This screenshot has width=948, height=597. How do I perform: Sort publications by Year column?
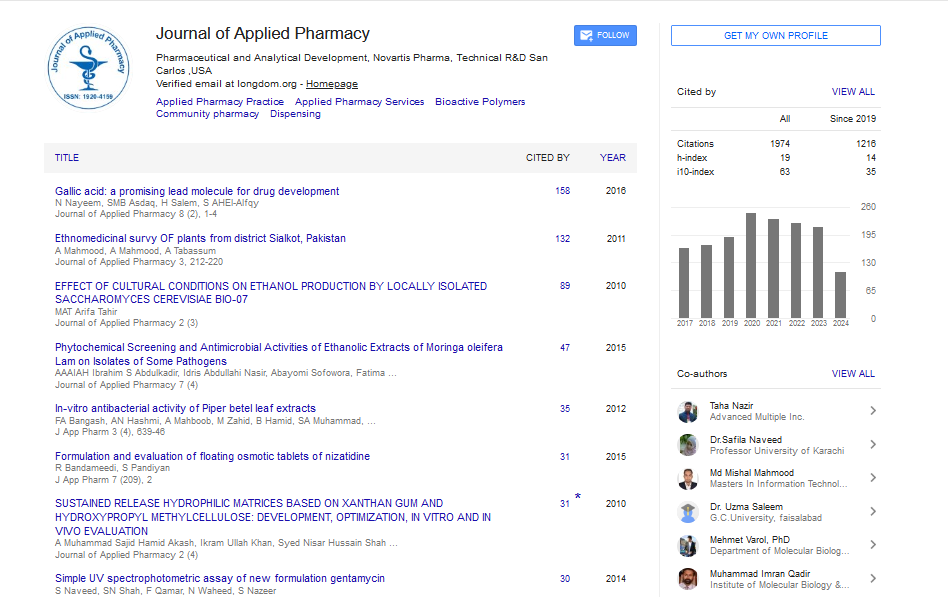(x=613, y=158)
